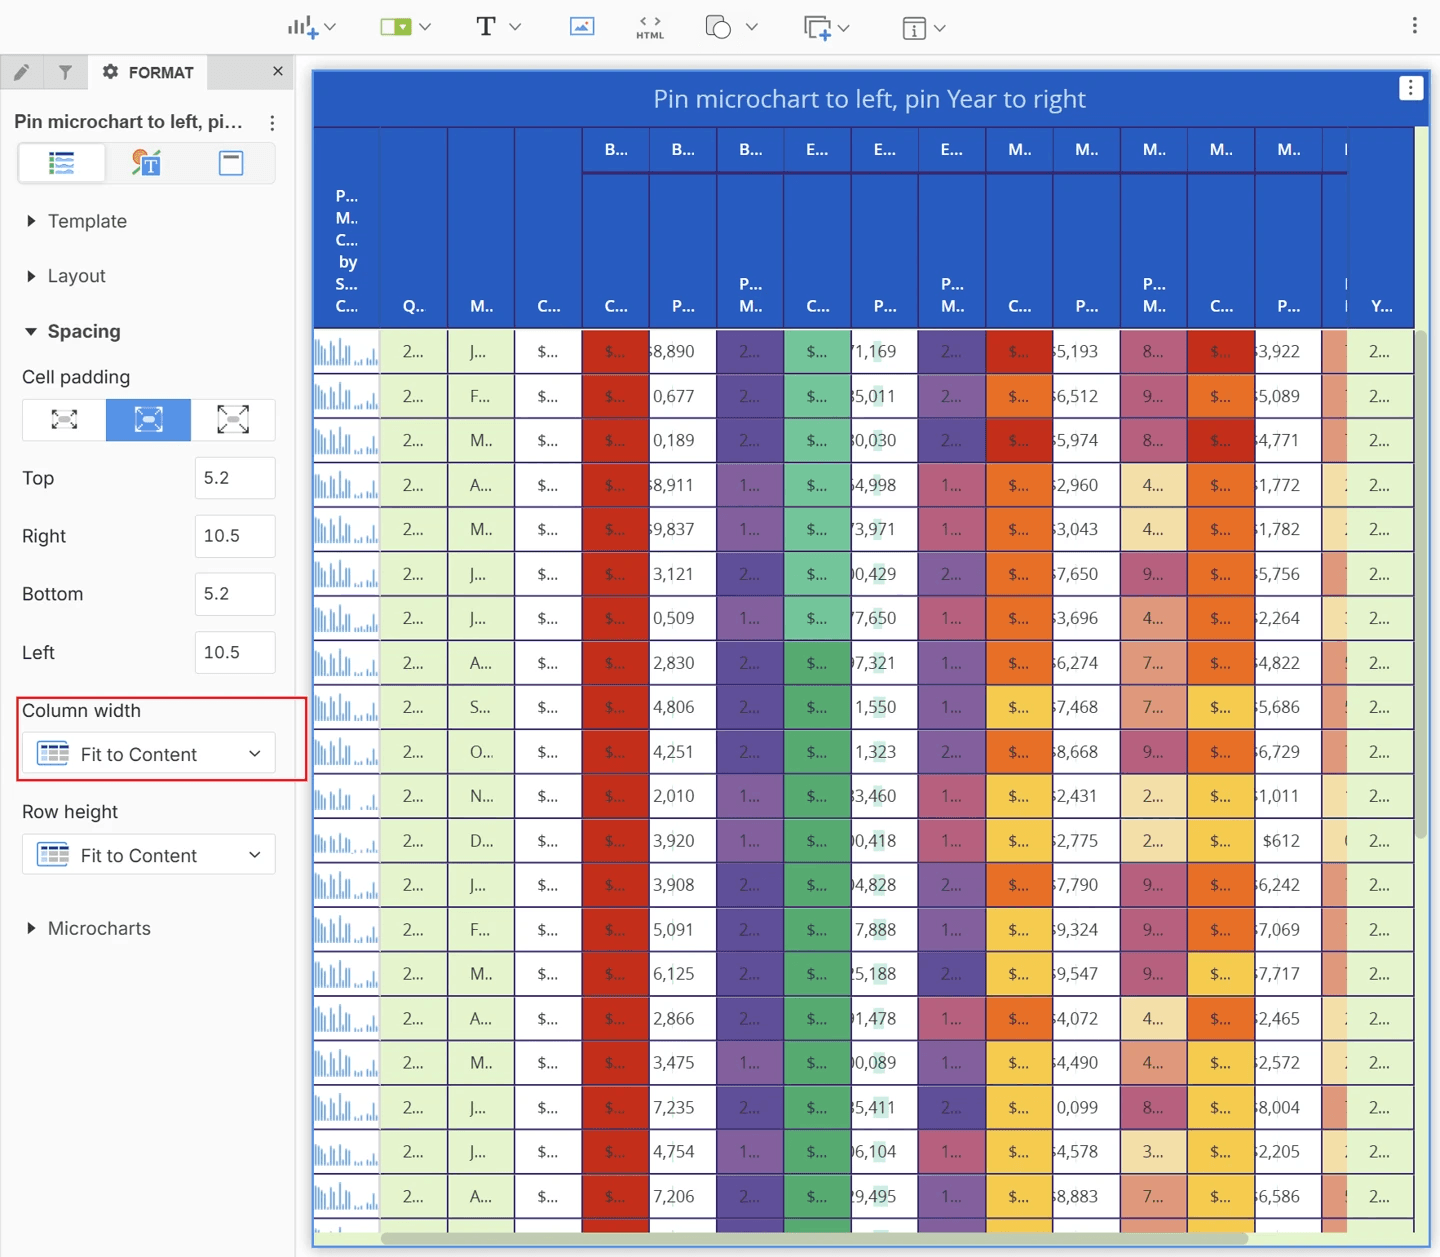Image resolution: width=1440 pixels, height=1257 pixels.
Task: Switch to the pencil Editor tab
Action: pyautogui.click(x=22, y=72)
